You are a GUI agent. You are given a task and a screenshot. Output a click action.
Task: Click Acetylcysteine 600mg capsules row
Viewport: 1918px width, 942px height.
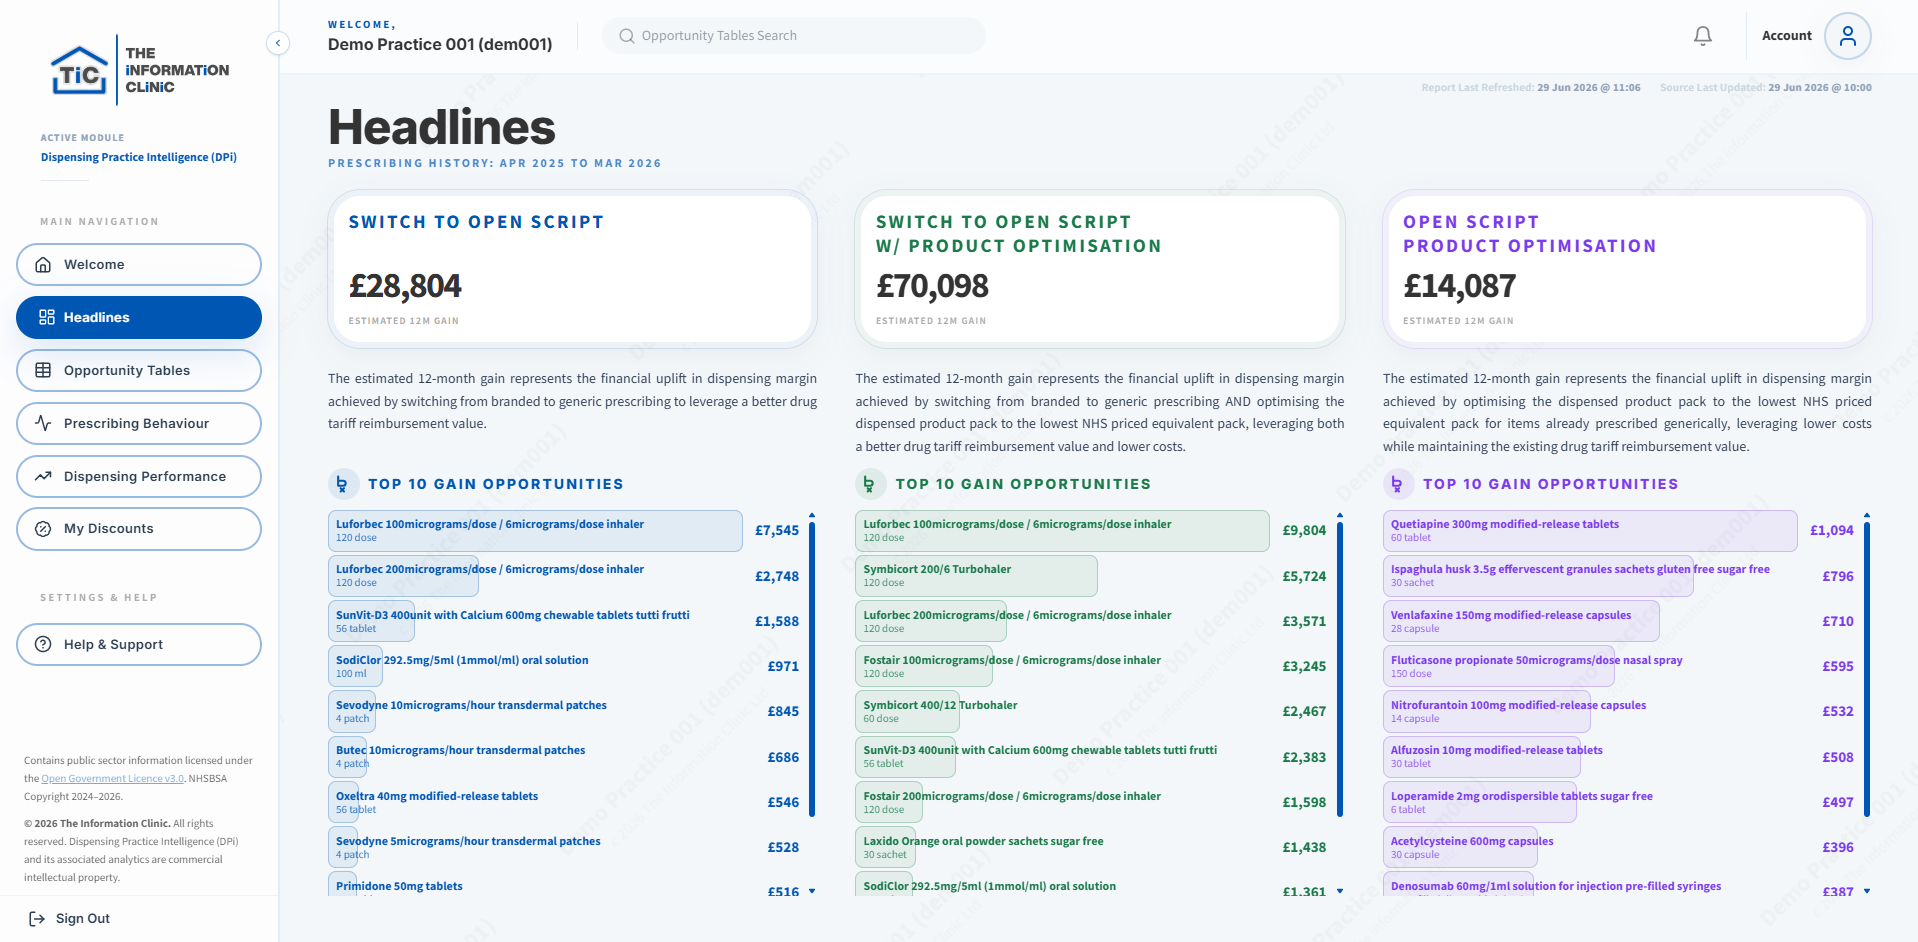(1621, 847)
